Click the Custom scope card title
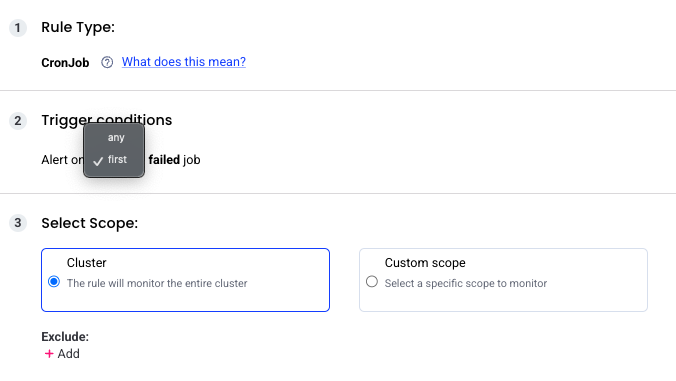 (425, 262)
